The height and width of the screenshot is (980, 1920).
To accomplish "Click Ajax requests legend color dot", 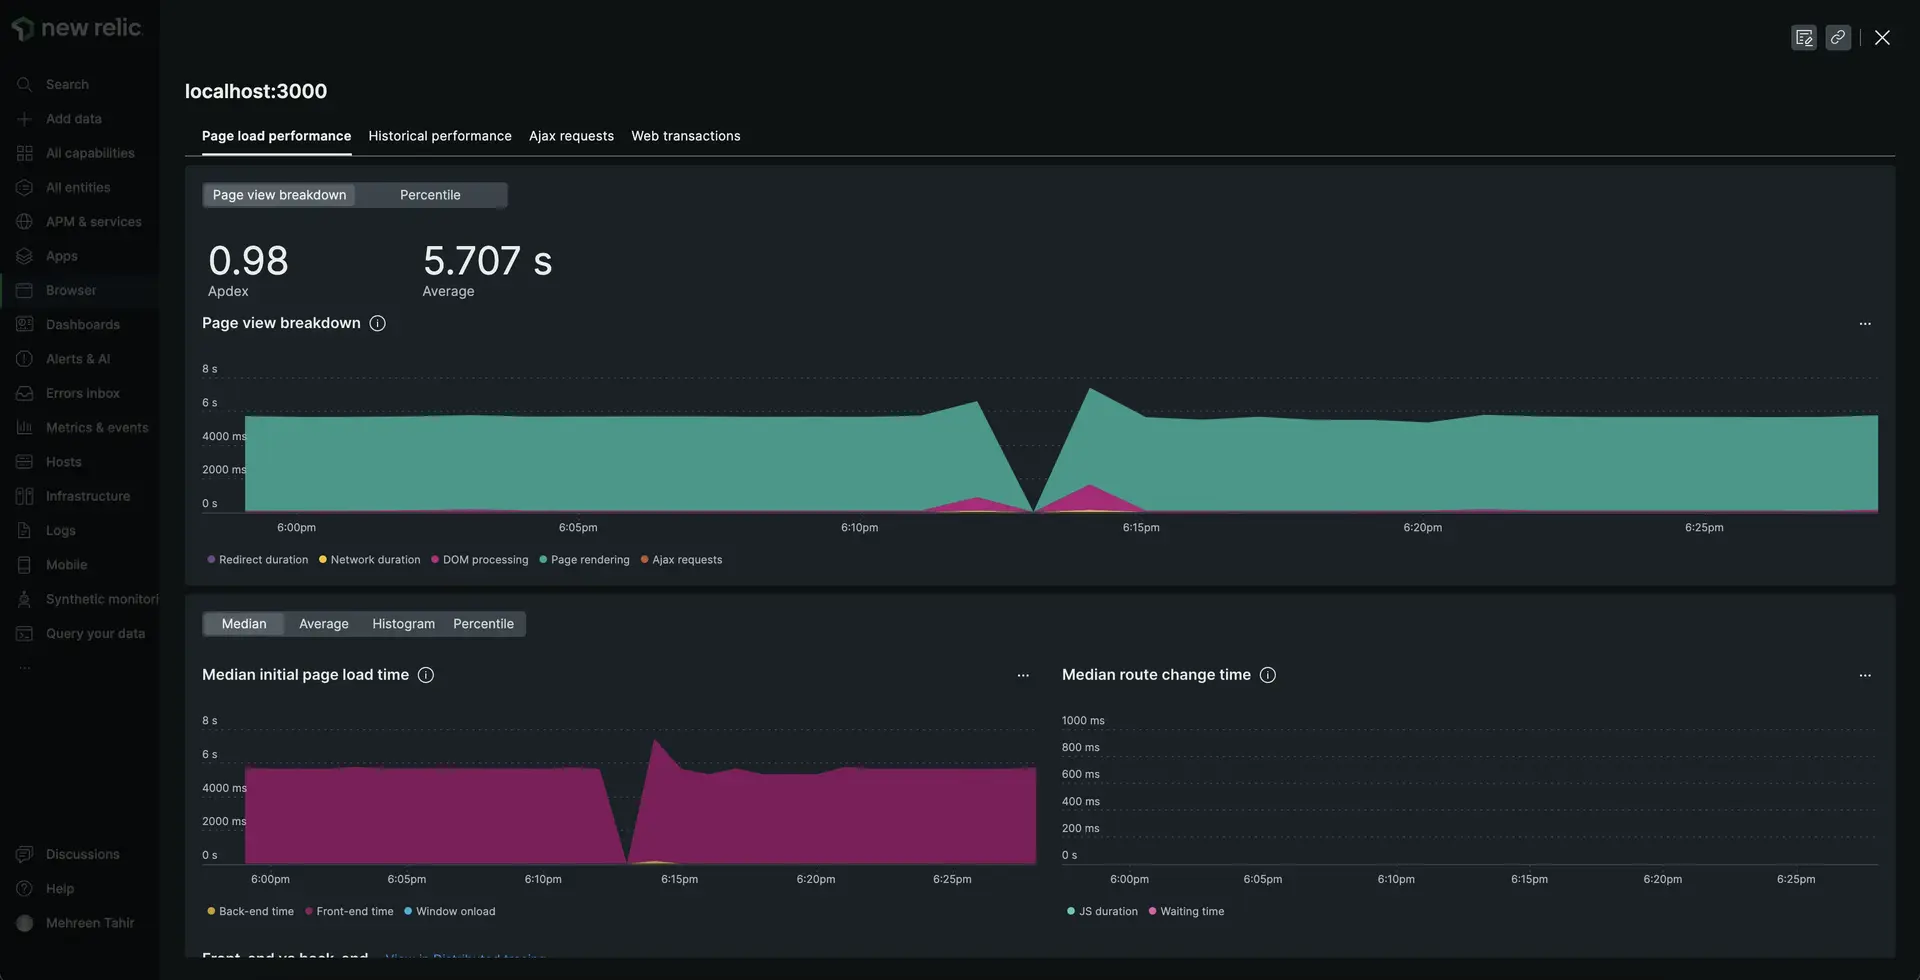I will point(644,560).
